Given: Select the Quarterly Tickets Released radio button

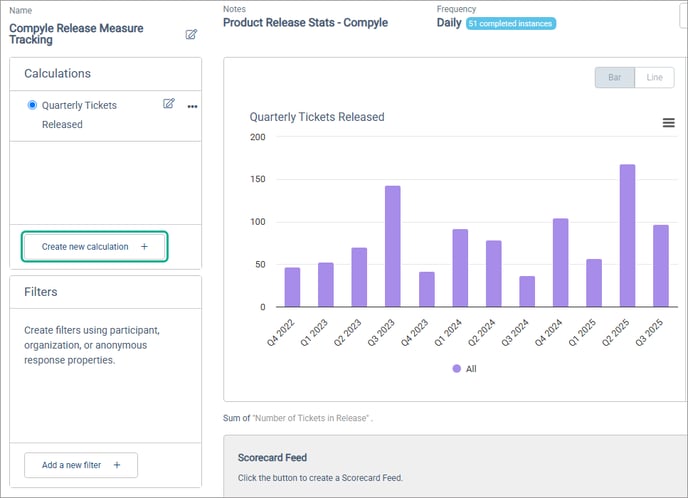Looking at the screenshot, I should (x=33, y=105).
